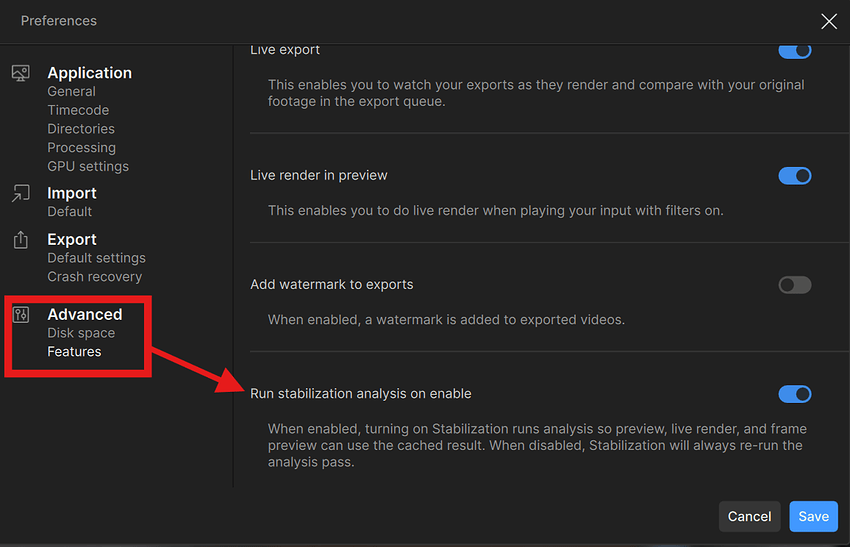
Task: Open Directories preferences
Action: click(81, 129)
